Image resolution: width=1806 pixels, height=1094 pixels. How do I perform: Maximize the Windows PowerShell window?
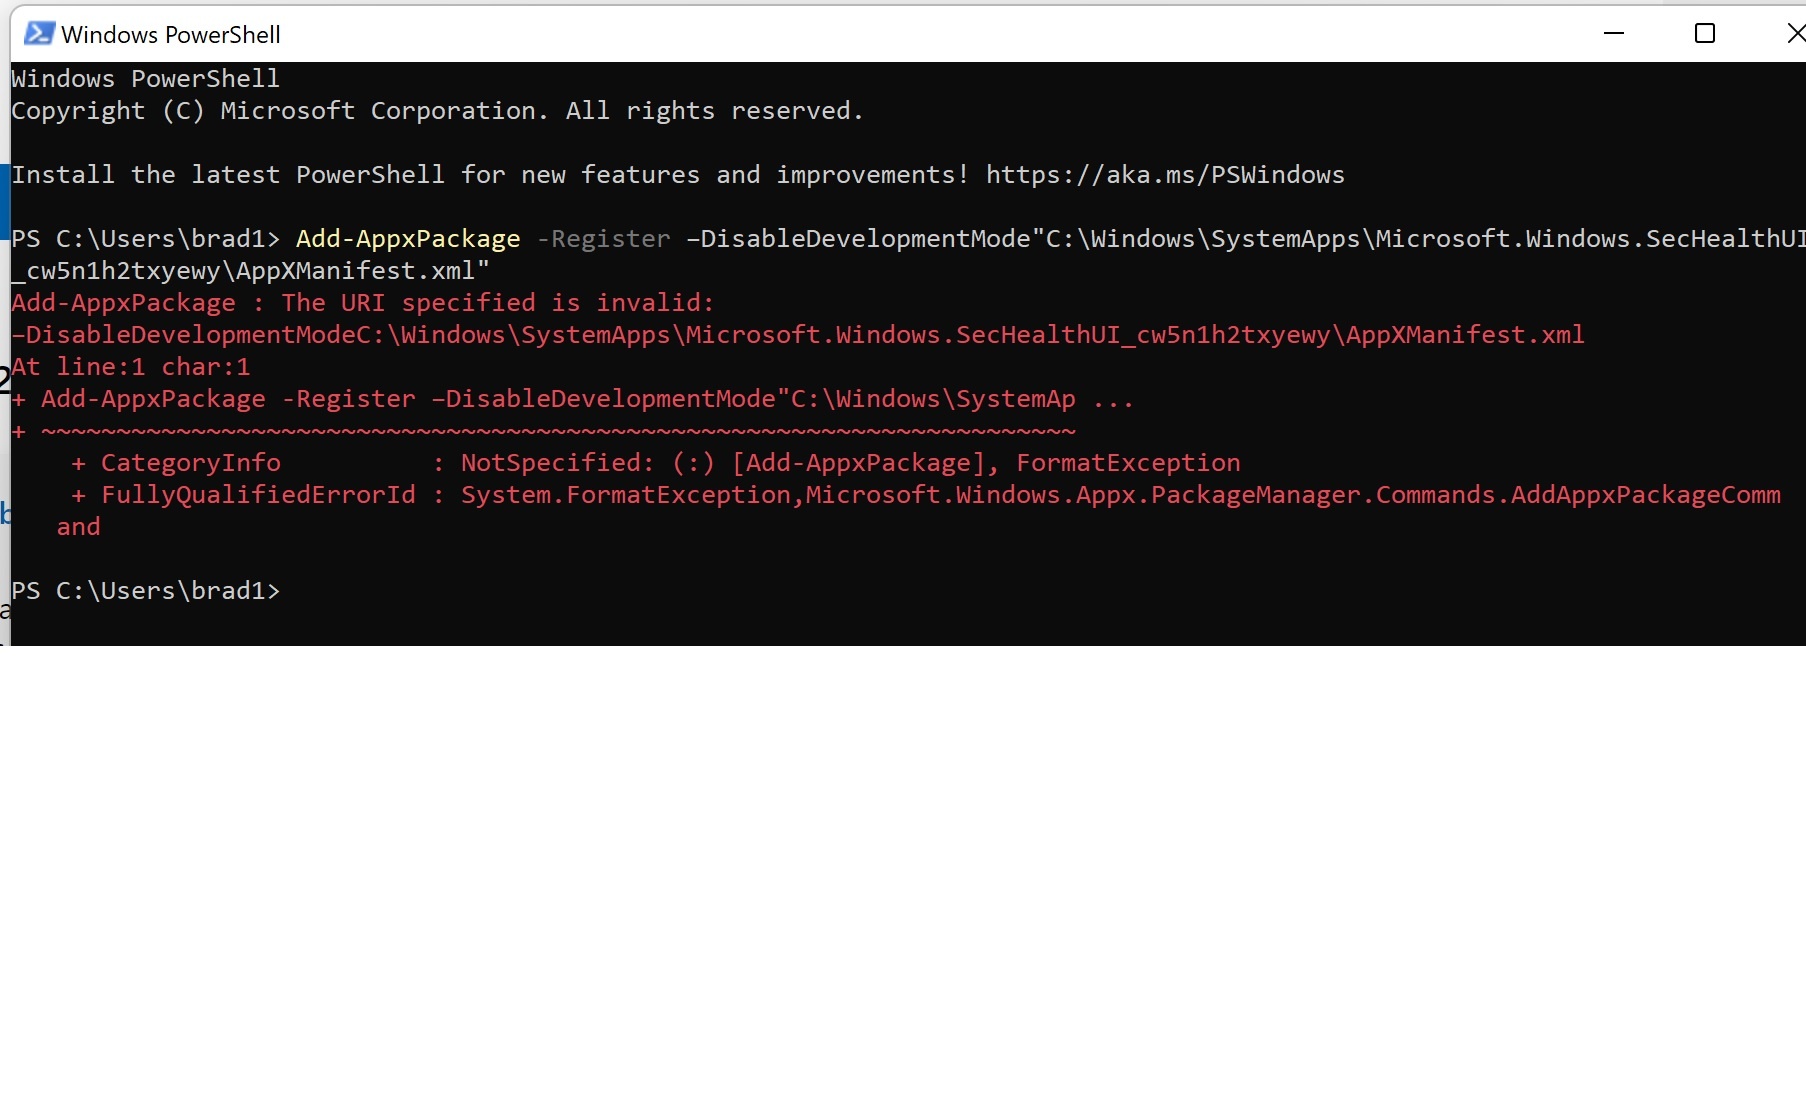[1705, 34]
